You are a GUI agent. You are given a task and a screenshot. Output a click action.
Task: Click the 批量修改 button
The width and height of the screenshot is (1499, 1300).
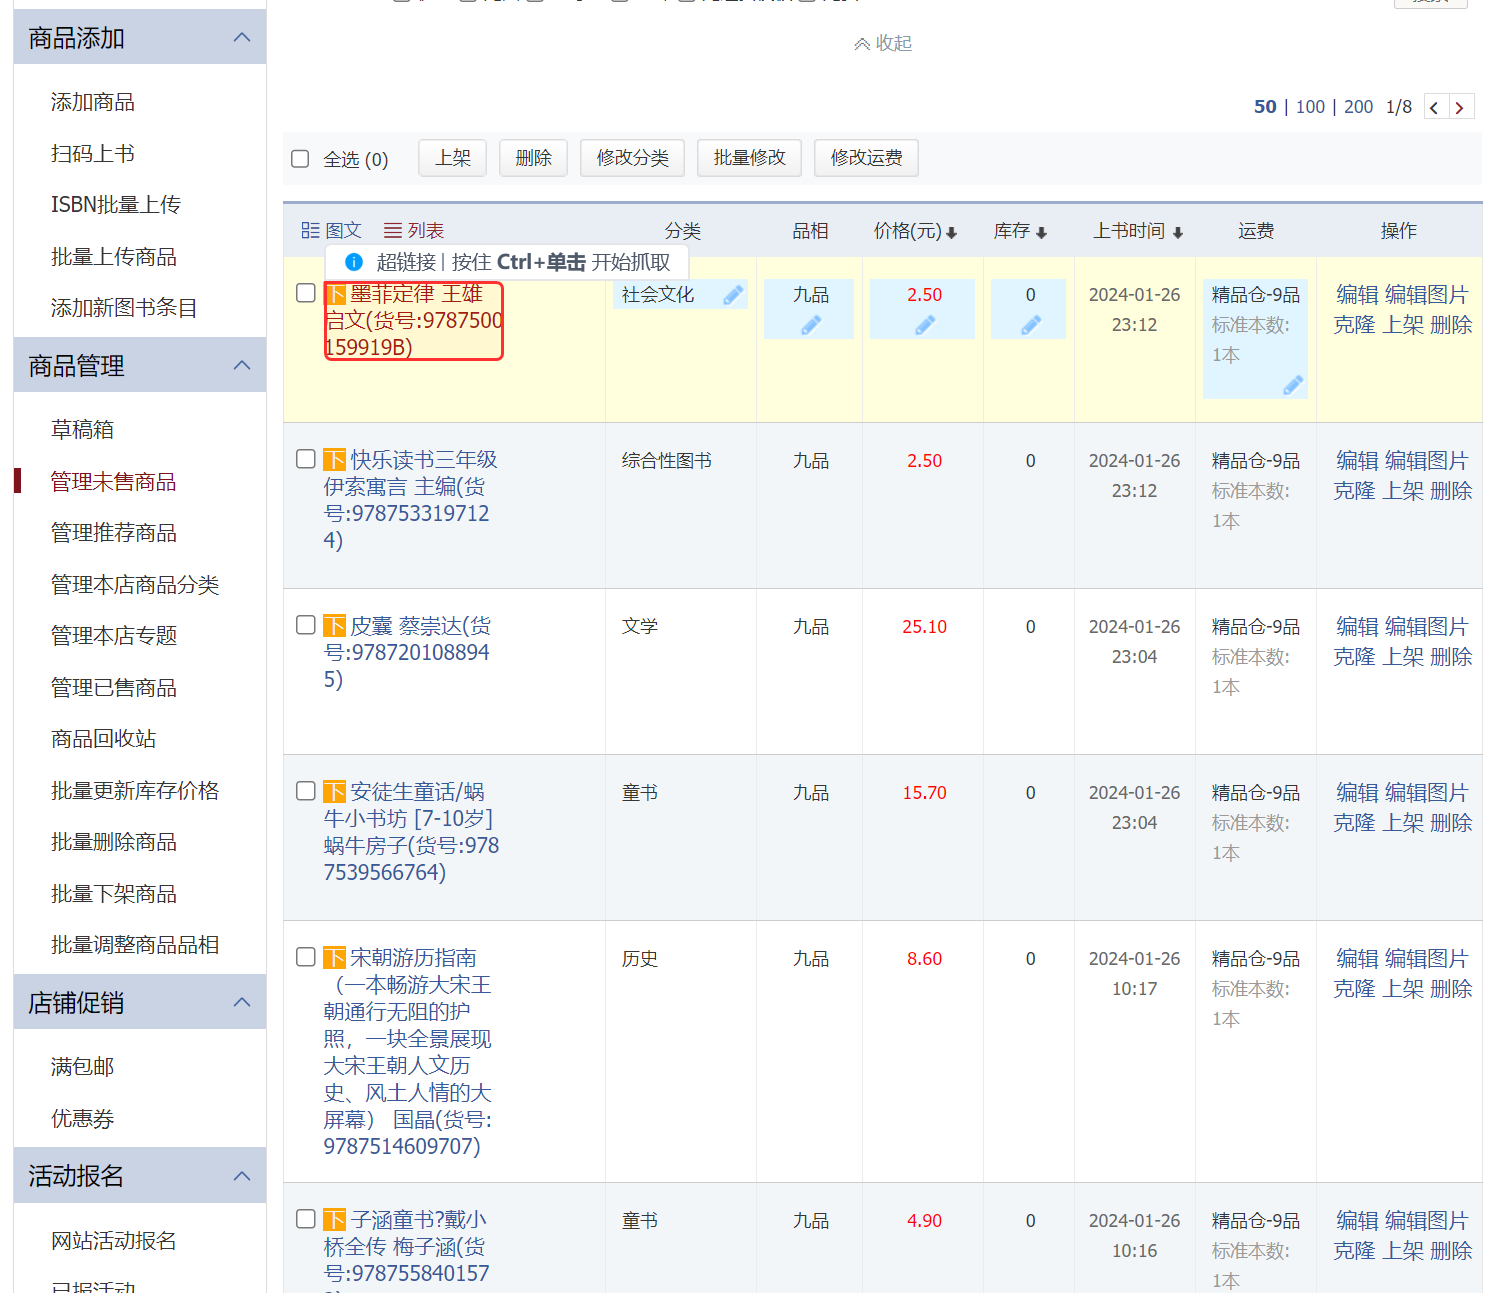pos(749,158)
